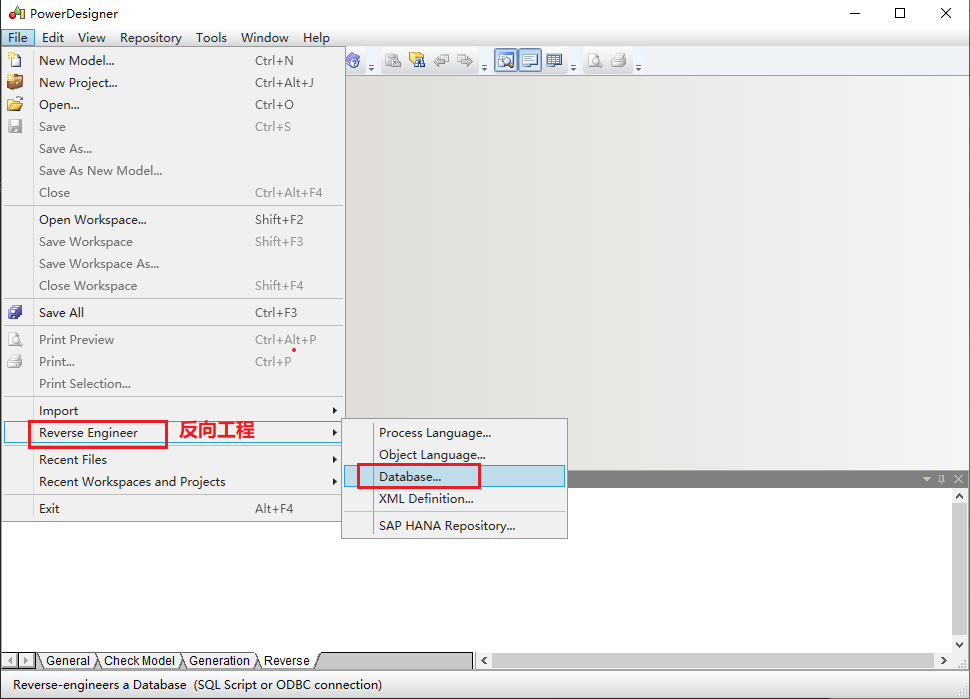Click the Save All icon in File menu

coord(14,312)
